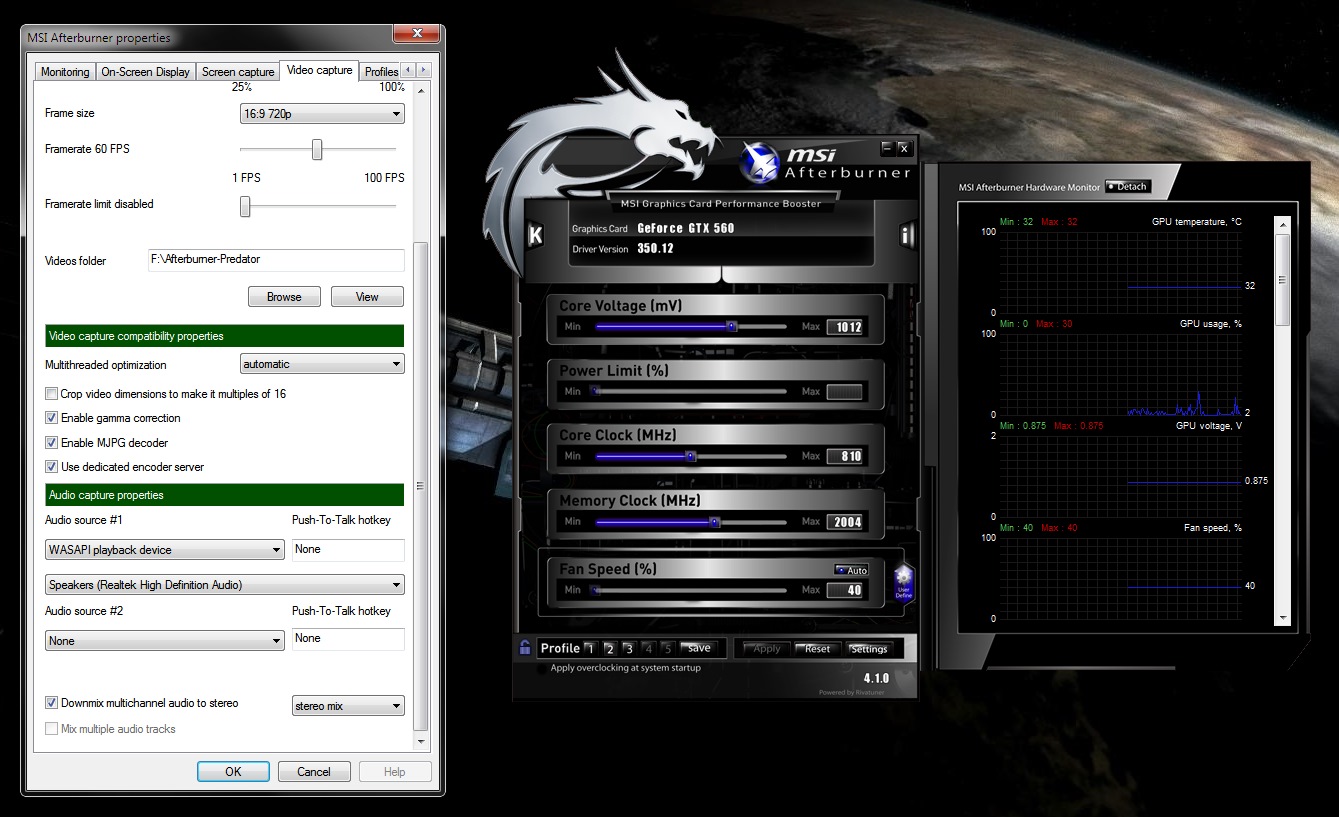Click the Reset button in Afterburner
1339x817 pixels.
point(818,648)
